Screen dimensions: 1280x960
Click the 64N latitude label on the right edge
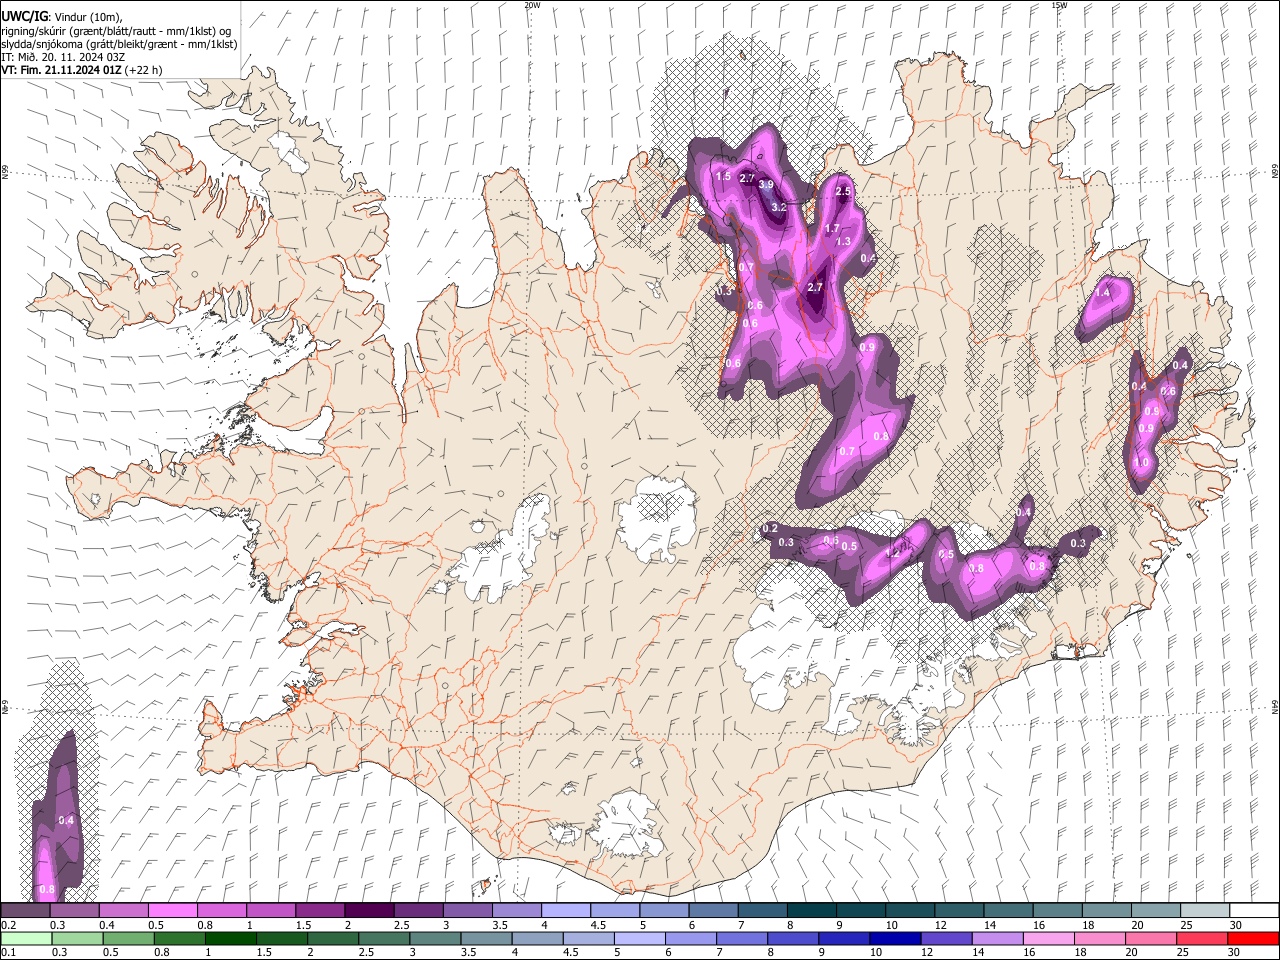1275,707
